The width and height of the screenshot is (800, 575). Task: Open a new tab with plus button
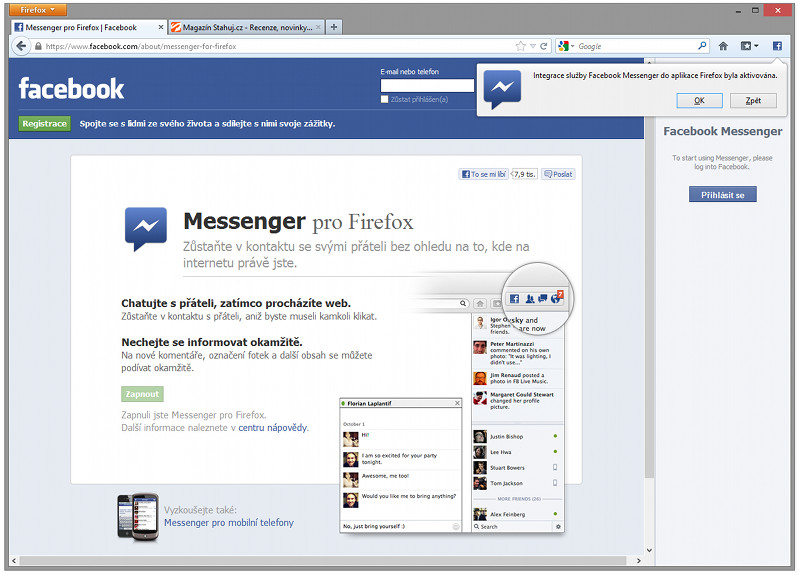tap(334, 27)
